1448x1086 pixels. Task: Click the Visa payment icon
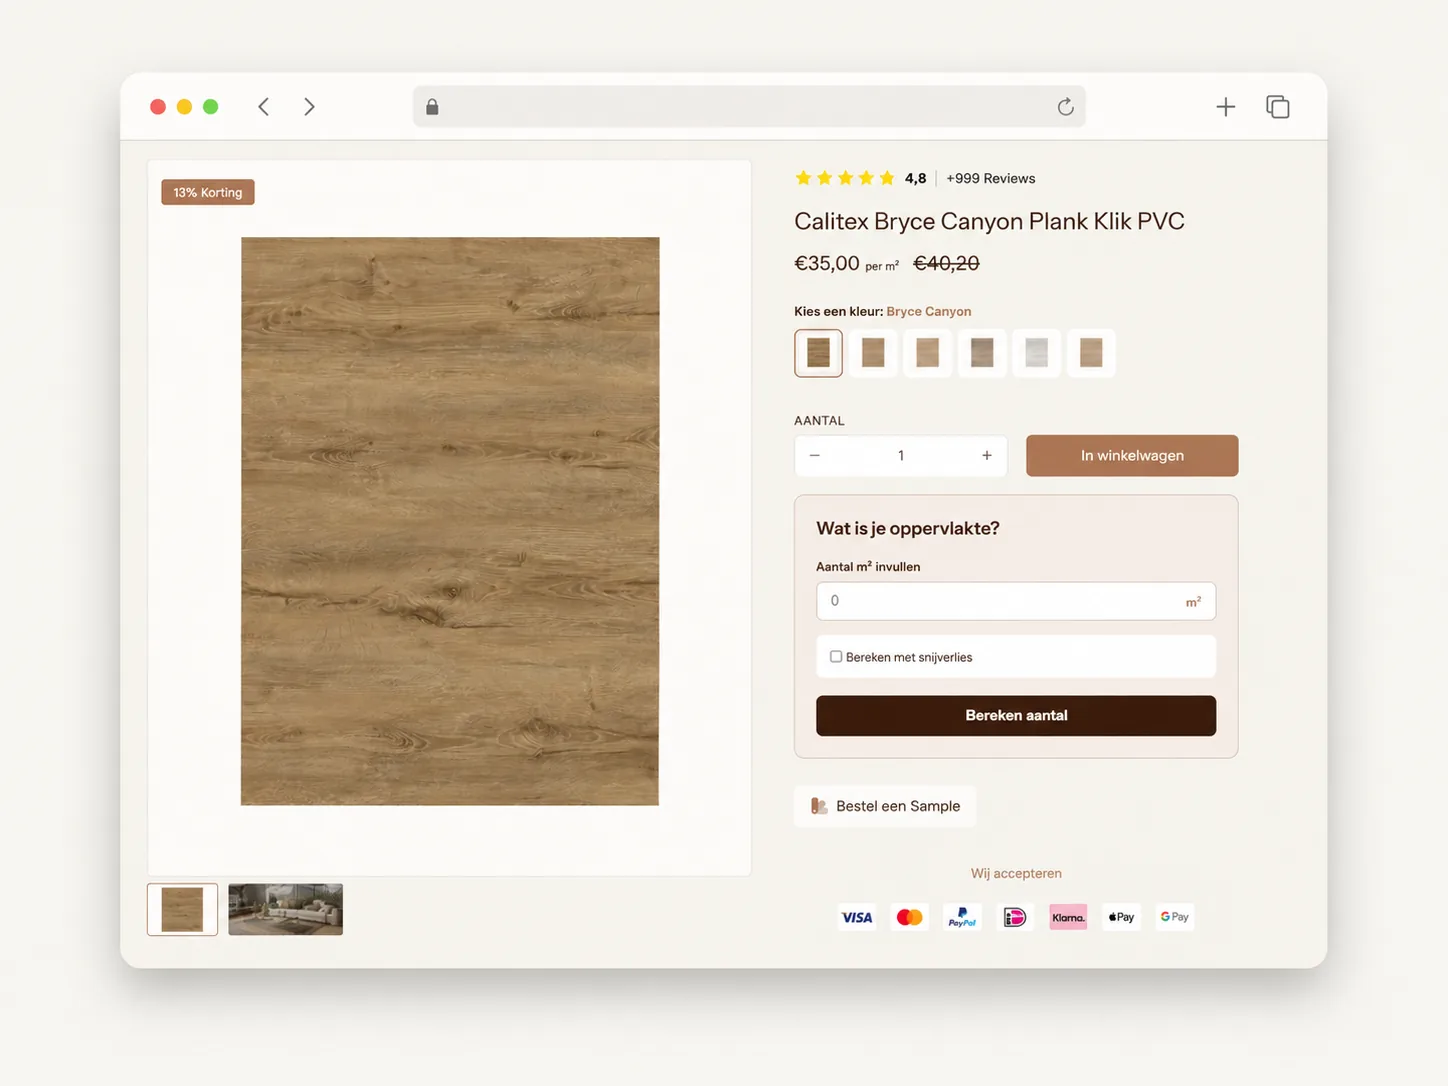[x=857, y=917]
